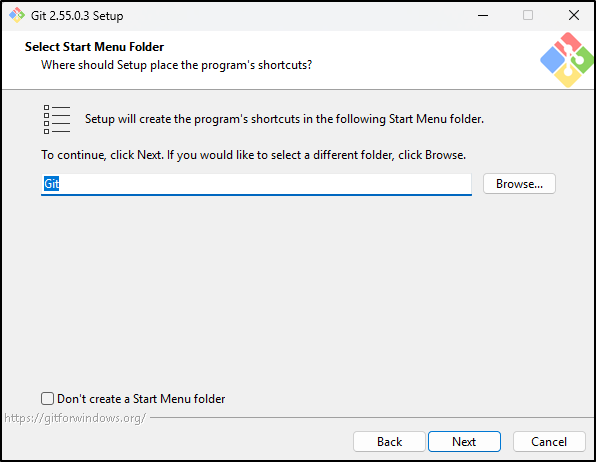Return to previous step with Back
The image size is (596, 462).
click(389, 441)
